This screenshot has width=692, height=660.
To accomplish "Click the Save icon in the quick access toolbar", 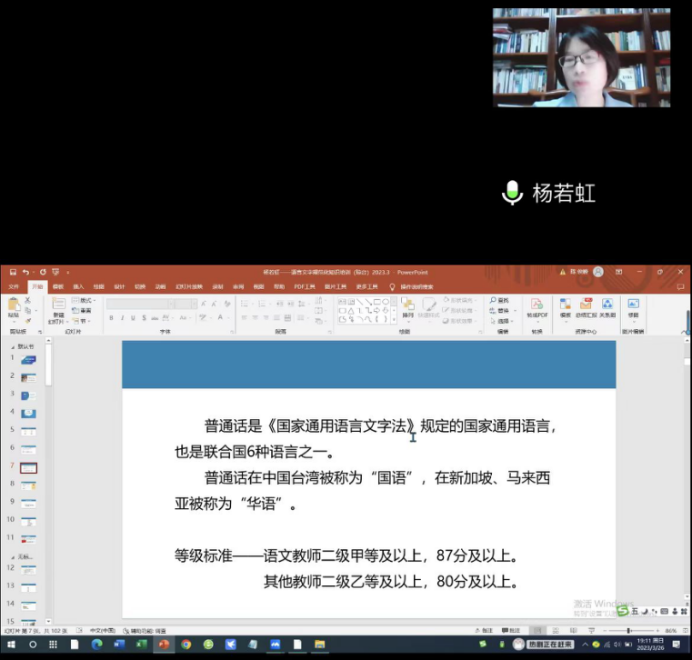I will tap(10, 271).
